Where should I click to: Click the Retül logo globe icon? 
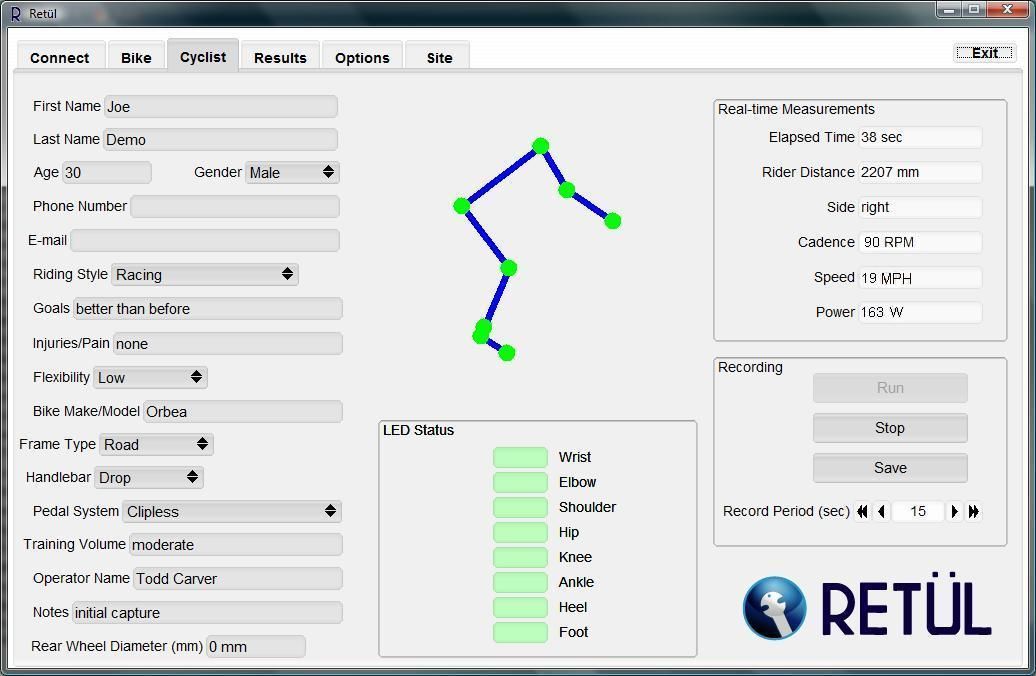point(774,608)
